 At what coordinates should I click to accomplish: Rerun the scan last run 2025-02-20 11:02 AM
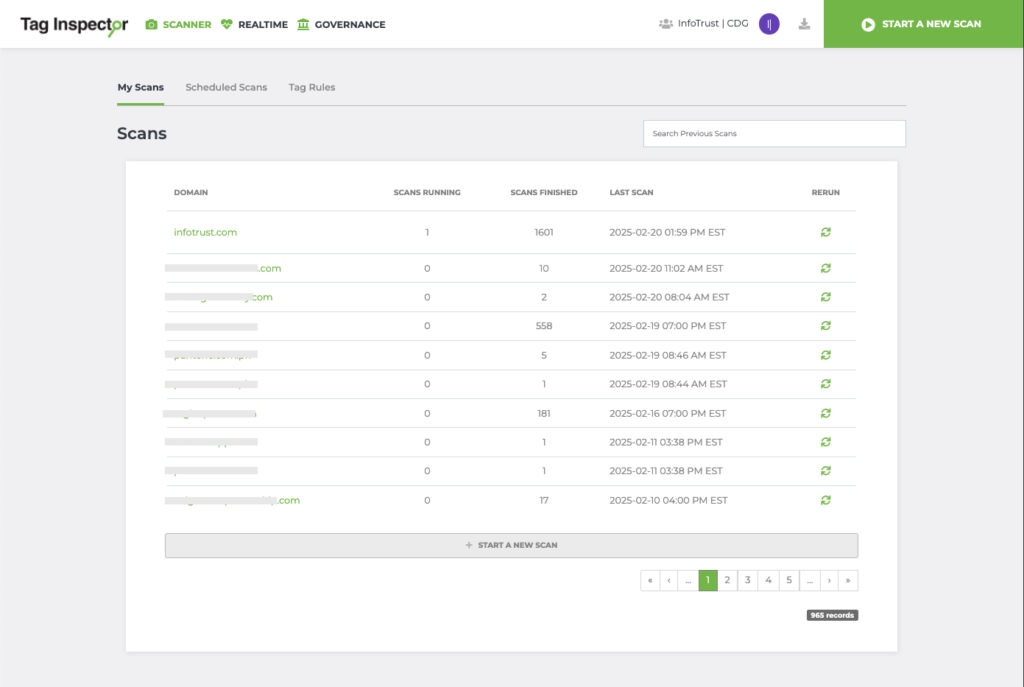coord(826,268)
